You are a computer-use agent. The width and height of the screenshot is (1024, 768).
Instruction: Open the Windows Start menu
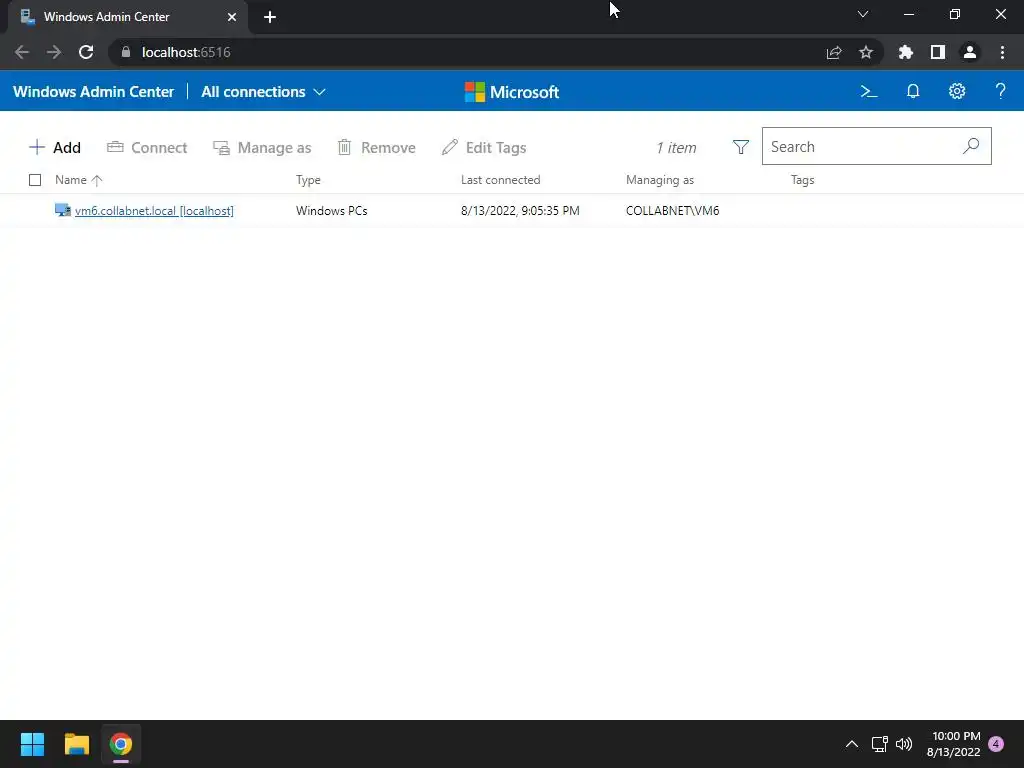pos(32,744)
